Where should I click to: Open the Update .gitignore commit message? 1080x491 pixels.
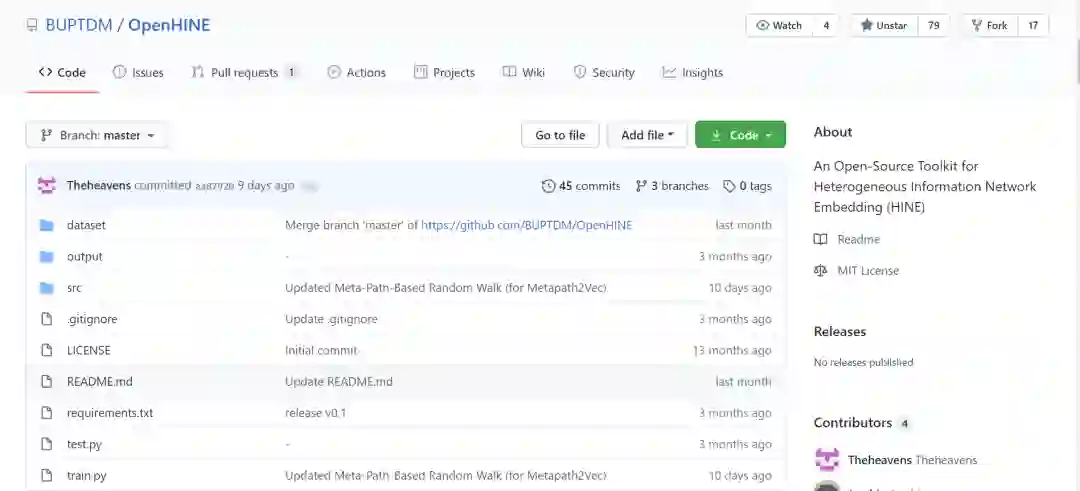(331, 320)
